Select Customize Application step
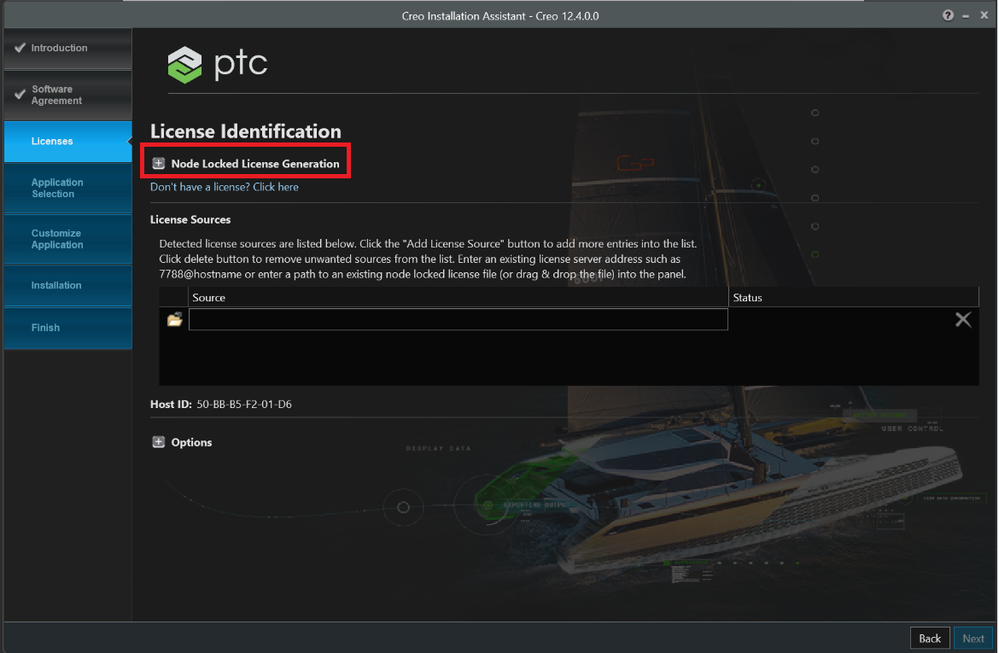 [68, 239]
